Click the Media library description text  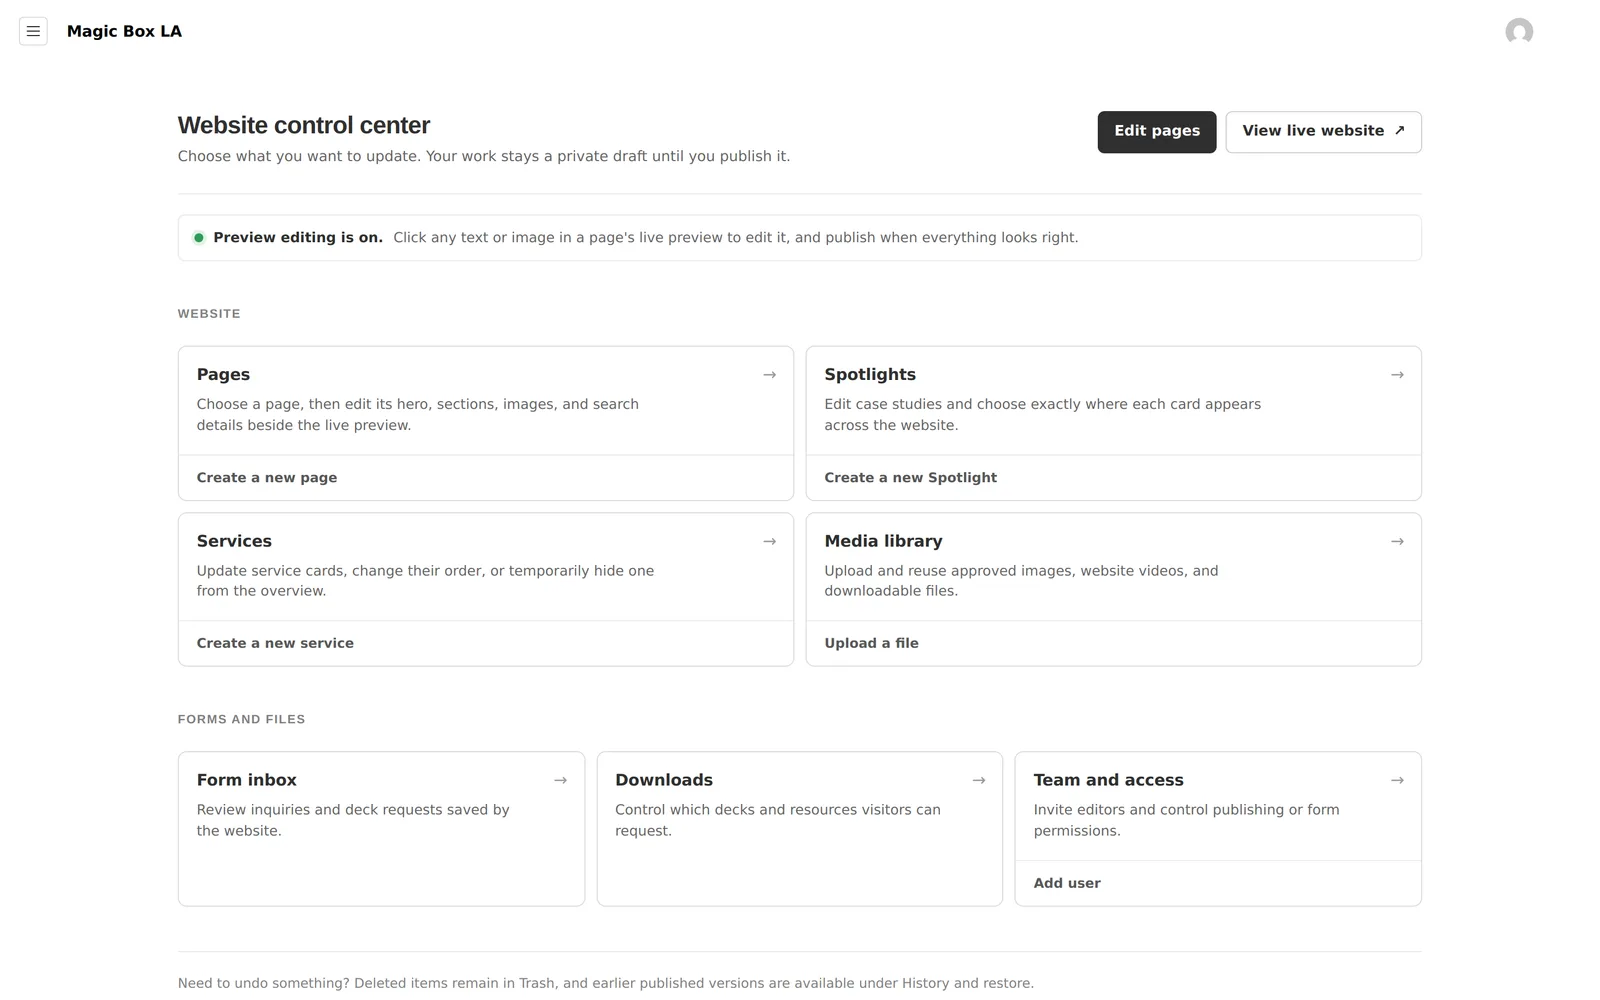(x=1021, y=581)
